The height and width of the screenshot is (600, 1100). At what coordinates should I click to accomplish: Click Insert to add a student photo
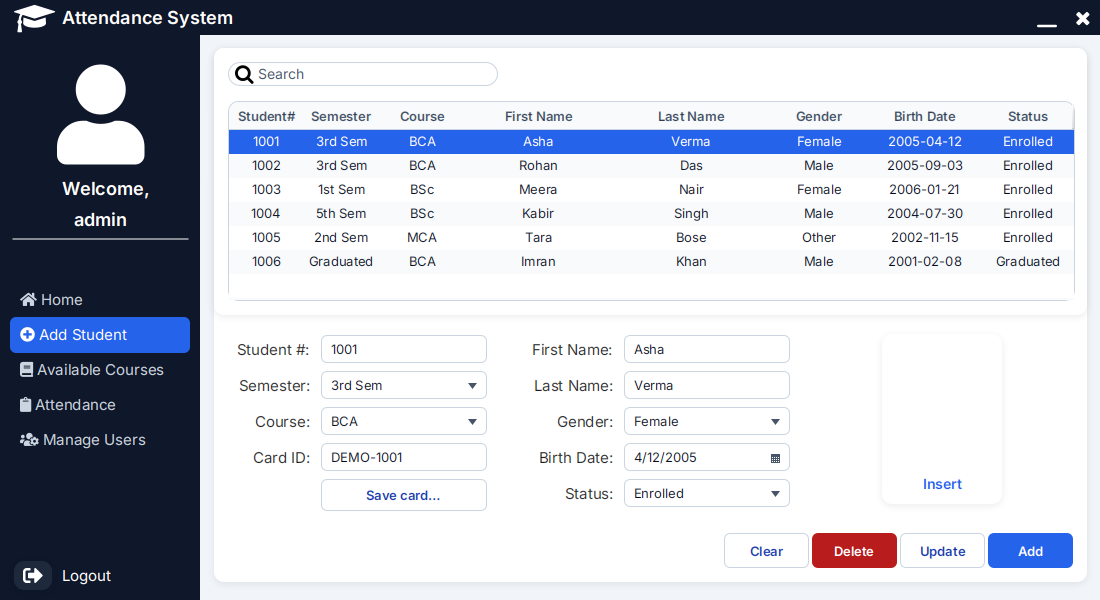coord(942,484)
